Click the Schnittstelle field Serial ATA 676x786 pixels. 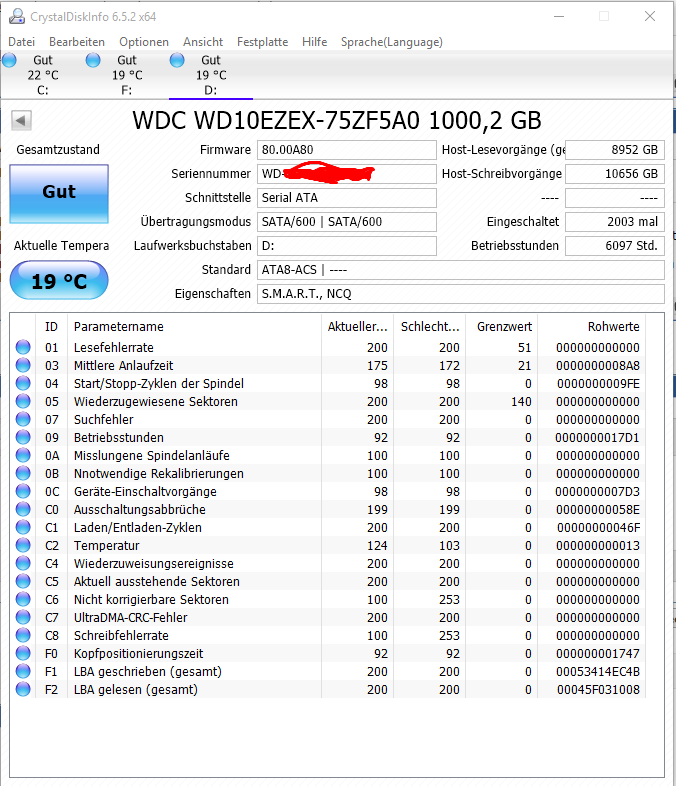point(347,198)
